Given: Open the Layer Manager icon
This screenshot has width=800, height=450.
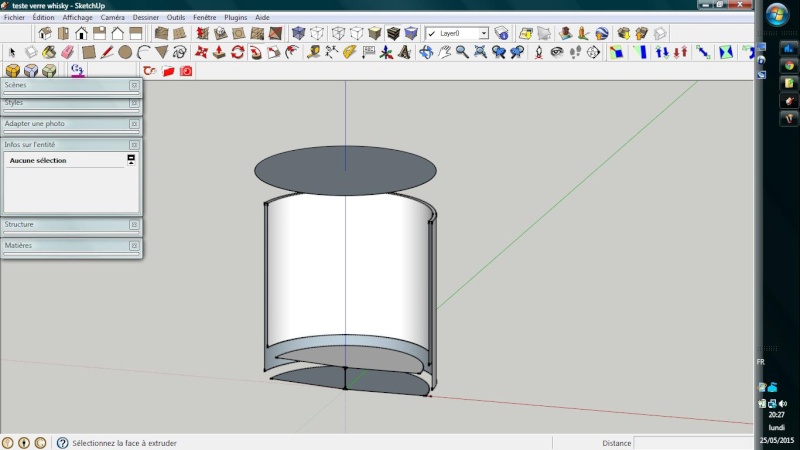Looking at the screenshot, I should click(x=502, y=34).
